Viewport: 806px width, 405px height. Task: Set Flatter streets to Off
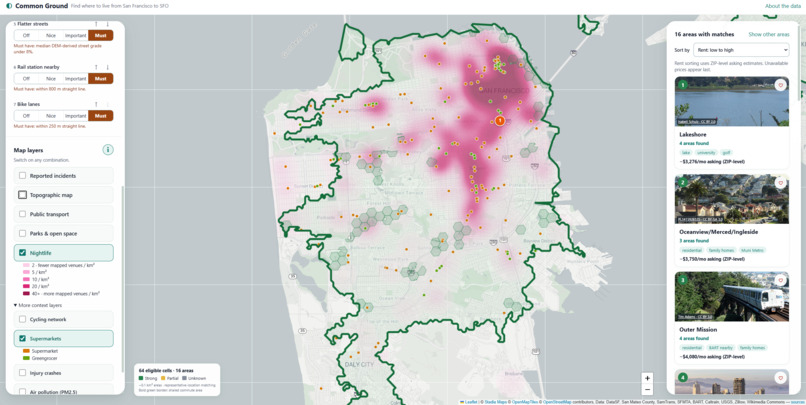pos(26,35)
